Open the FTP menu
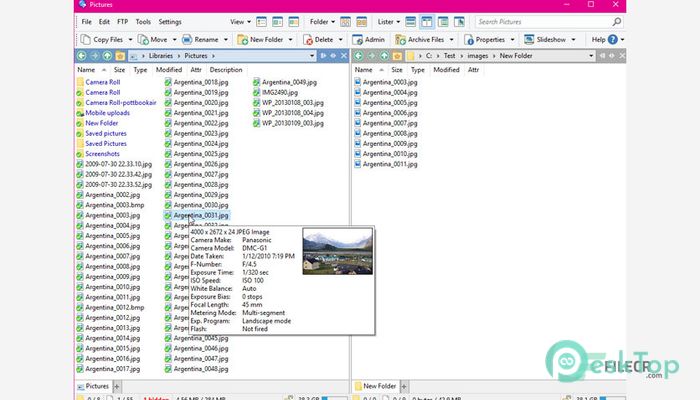Image resolution: width=700 pixels, height=400 pixels. 122,21
